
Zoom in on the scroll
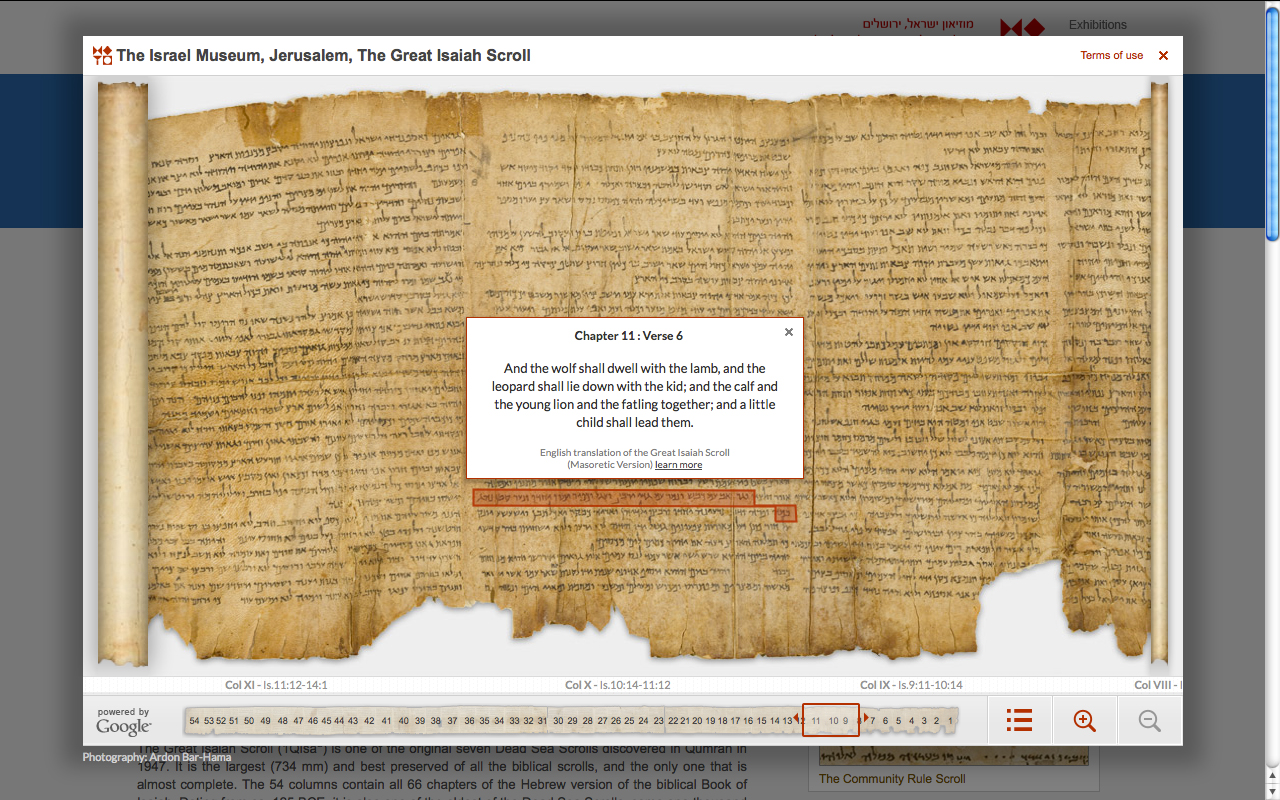(x=1084, y=720)
